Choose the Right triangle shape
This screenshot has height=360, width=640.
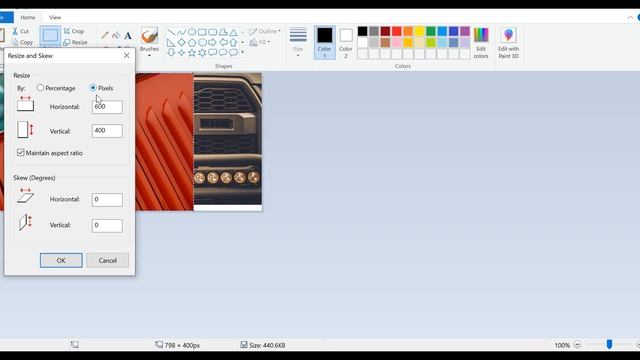pyautogui.click(x=171, y=42)
